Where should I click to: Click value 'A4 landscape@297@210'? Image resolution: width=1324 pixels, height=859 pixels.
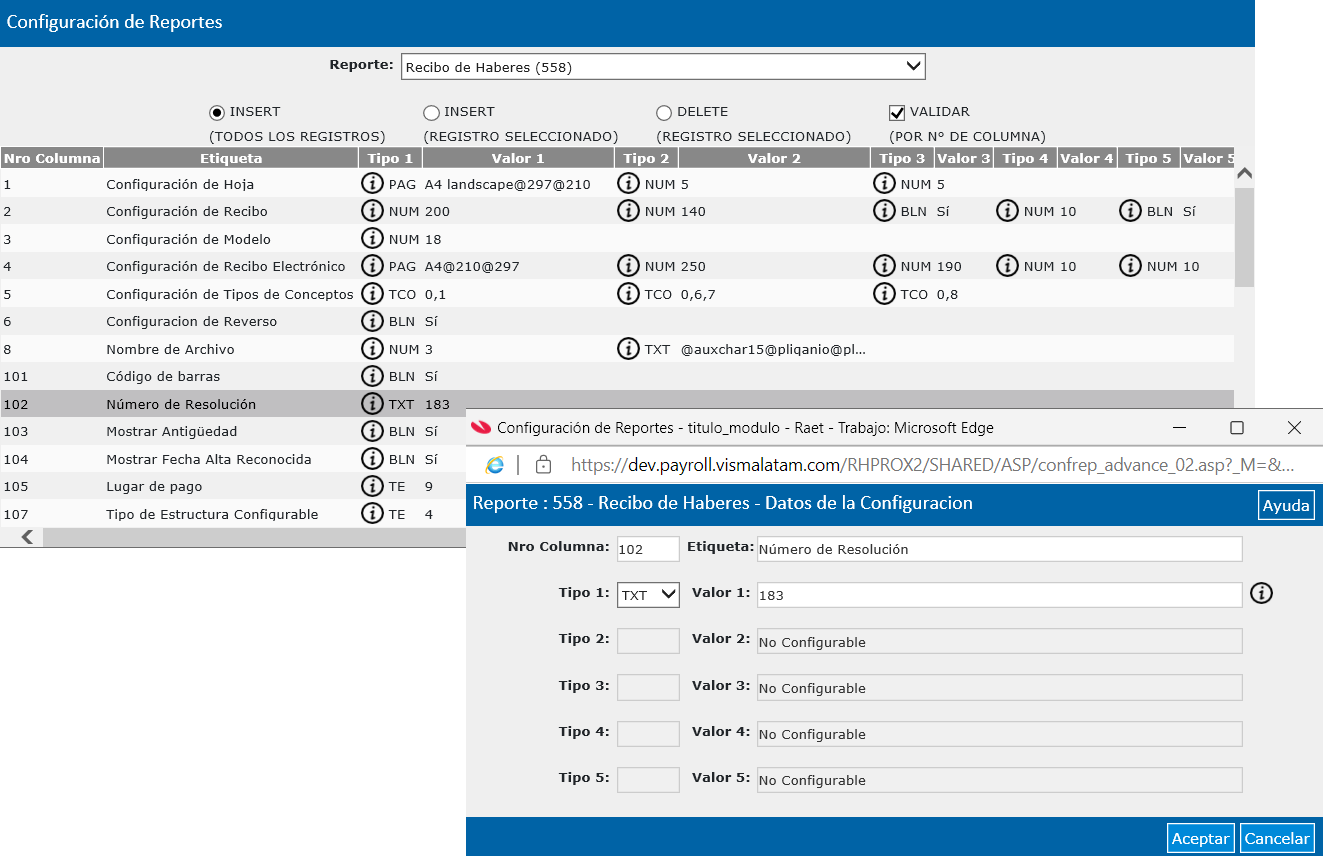pos(508,184)
